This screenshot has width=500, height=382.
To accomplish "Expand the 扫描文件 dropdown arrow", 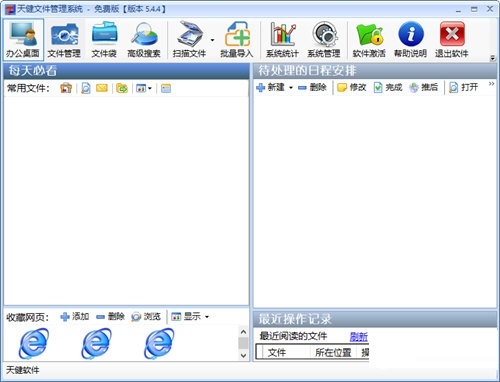I will (x=213, y=40).
